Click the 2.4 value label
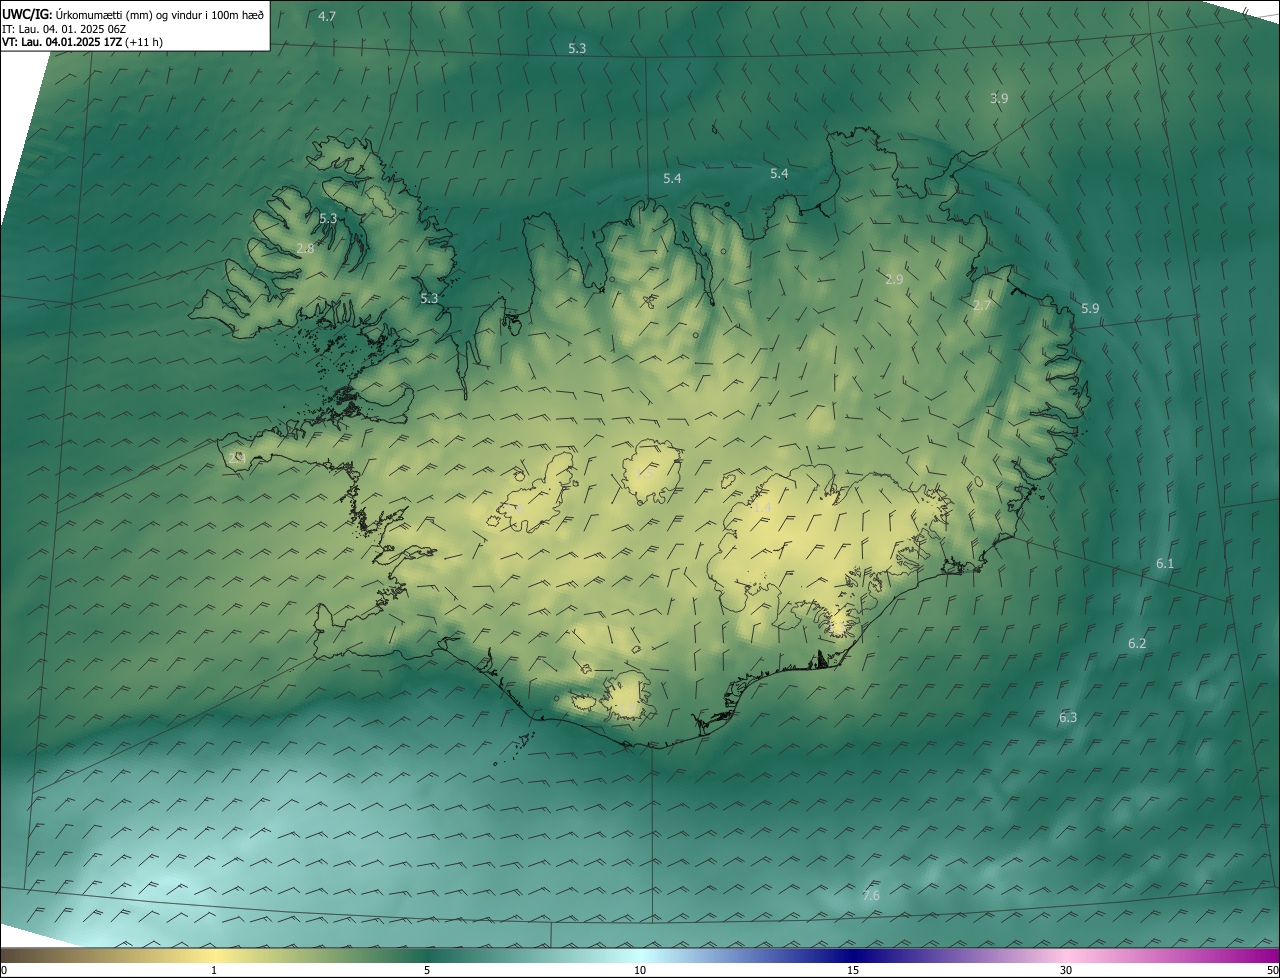1280x978 pixels. pyautogui.click(x=236, y=457)
